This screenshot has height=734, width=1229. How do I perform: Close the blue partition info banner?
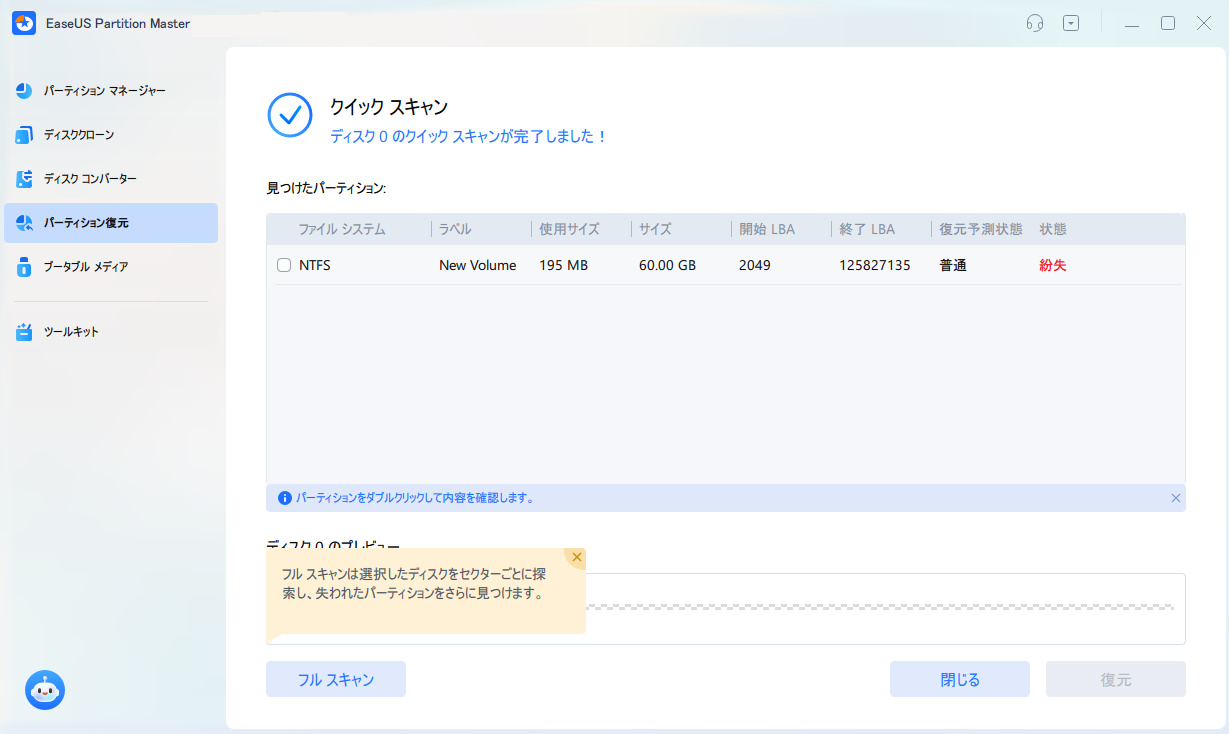1176,497
